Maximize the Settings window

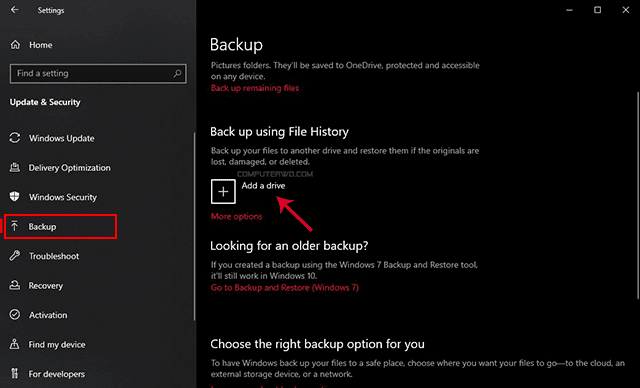(598, 10)
